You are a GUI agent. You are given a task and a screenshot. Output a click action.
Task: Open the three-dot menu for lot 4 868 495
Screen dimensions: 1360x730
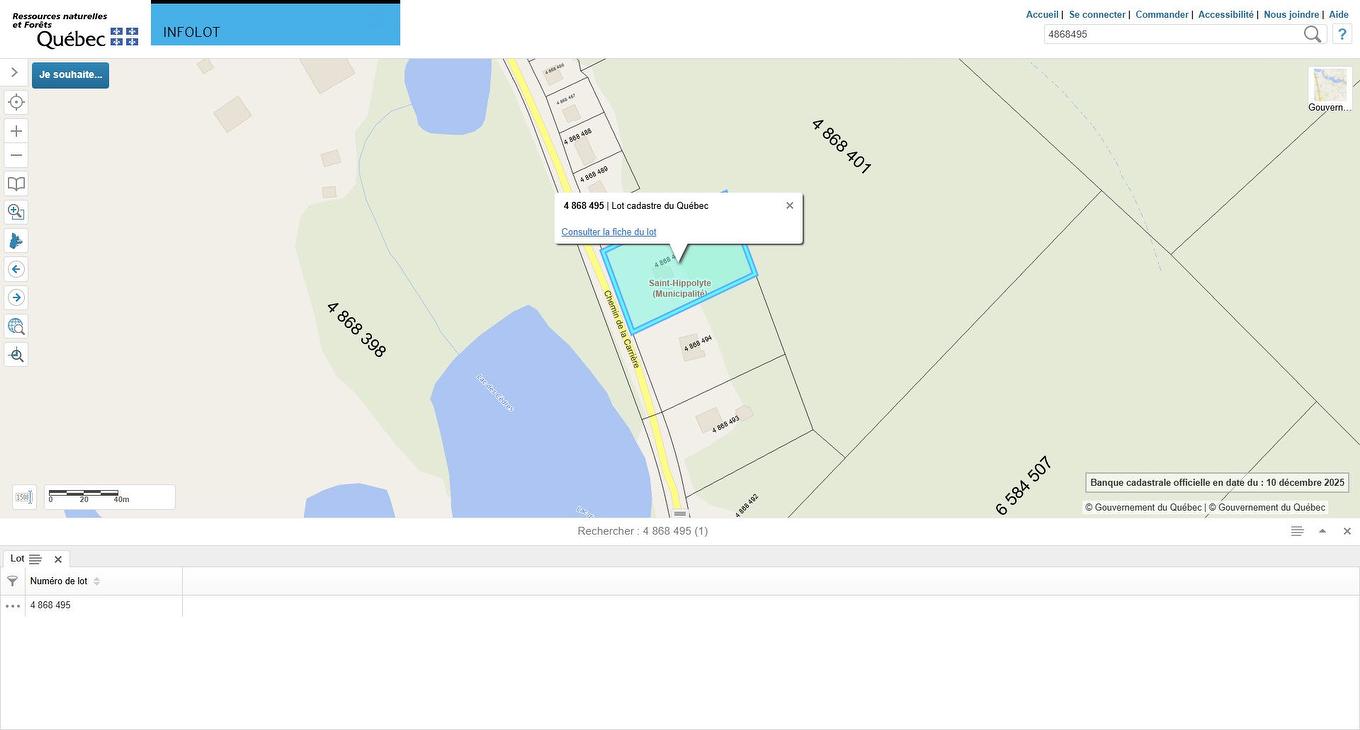(13, 606)
